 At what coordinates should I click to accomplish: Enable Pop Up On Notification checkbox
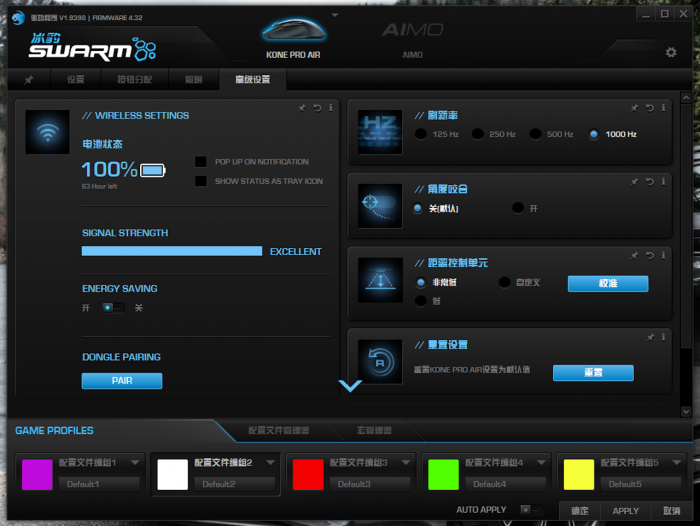[x=201, y=162]
